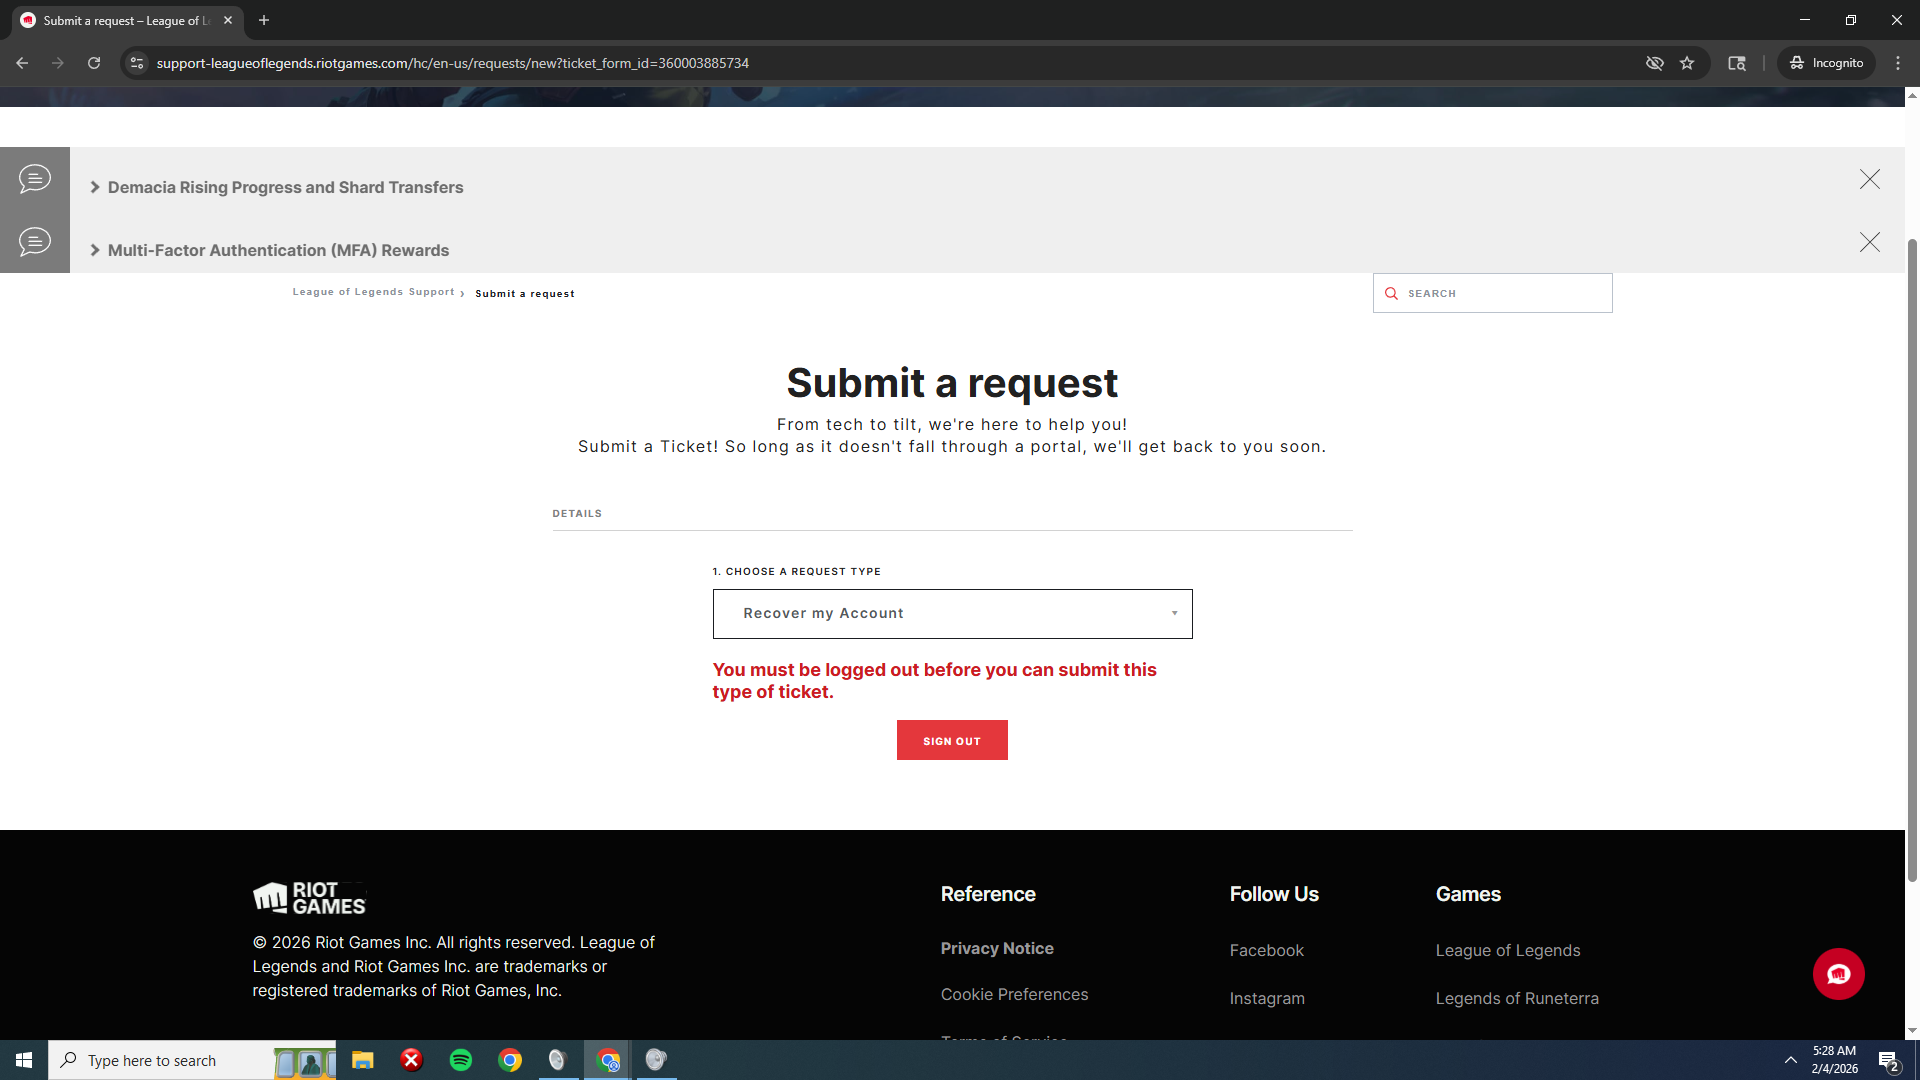Open site information icon in address bar

pos(137,63)
